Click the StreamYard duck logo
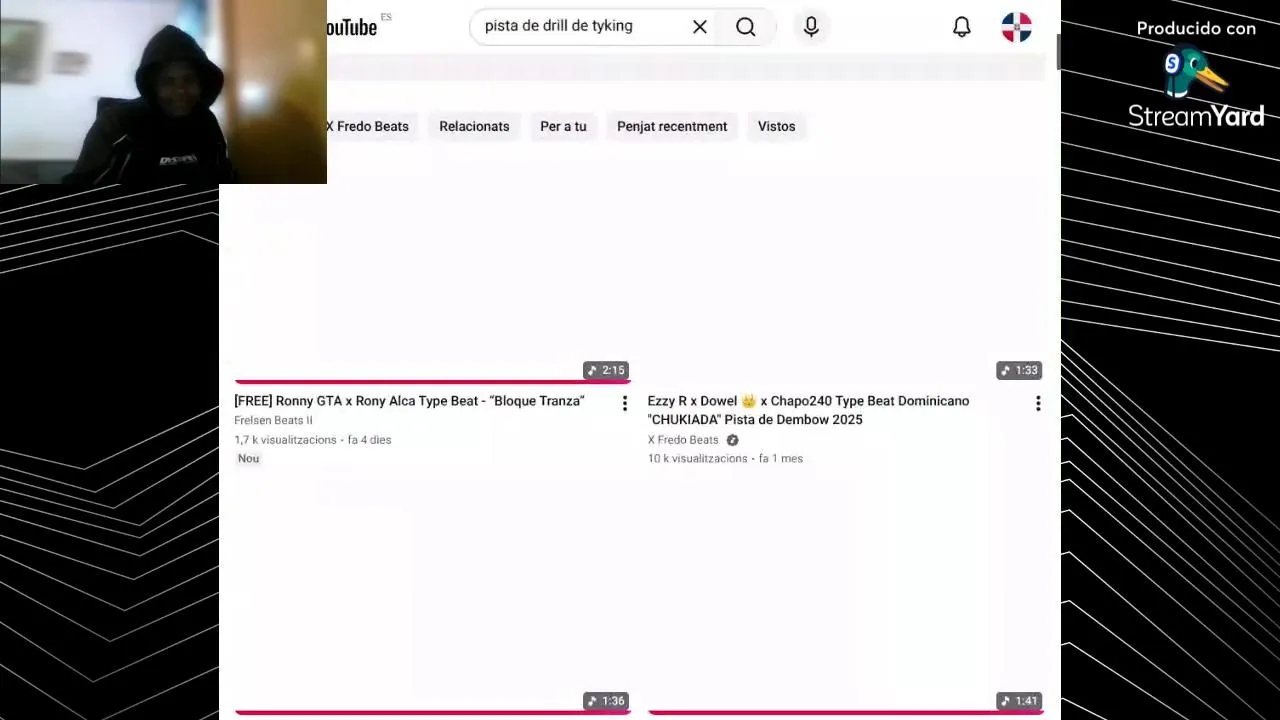 (1194, 72)
